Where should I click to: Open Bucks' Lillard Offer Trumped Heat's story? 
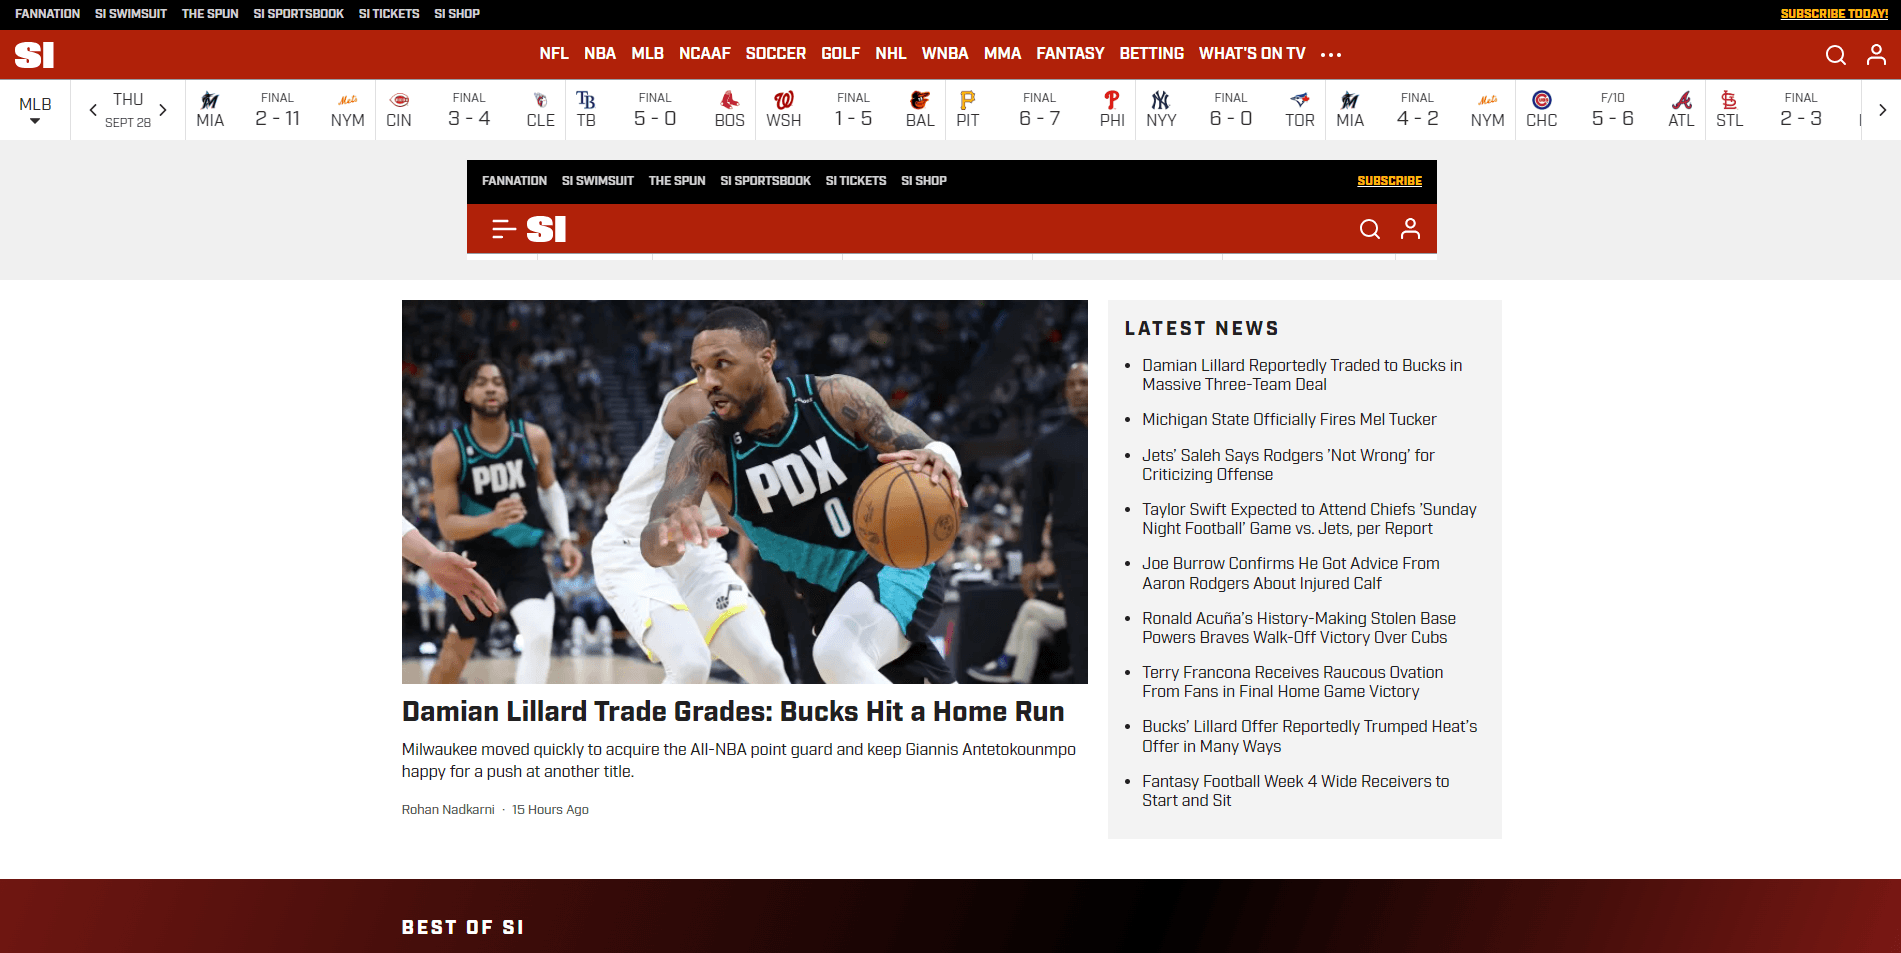point(1310,737)
